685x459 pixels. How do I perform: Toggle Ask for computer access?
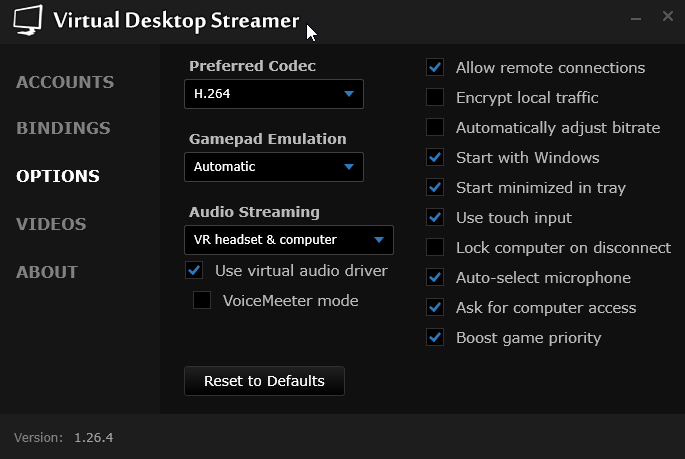coord(435,307)
